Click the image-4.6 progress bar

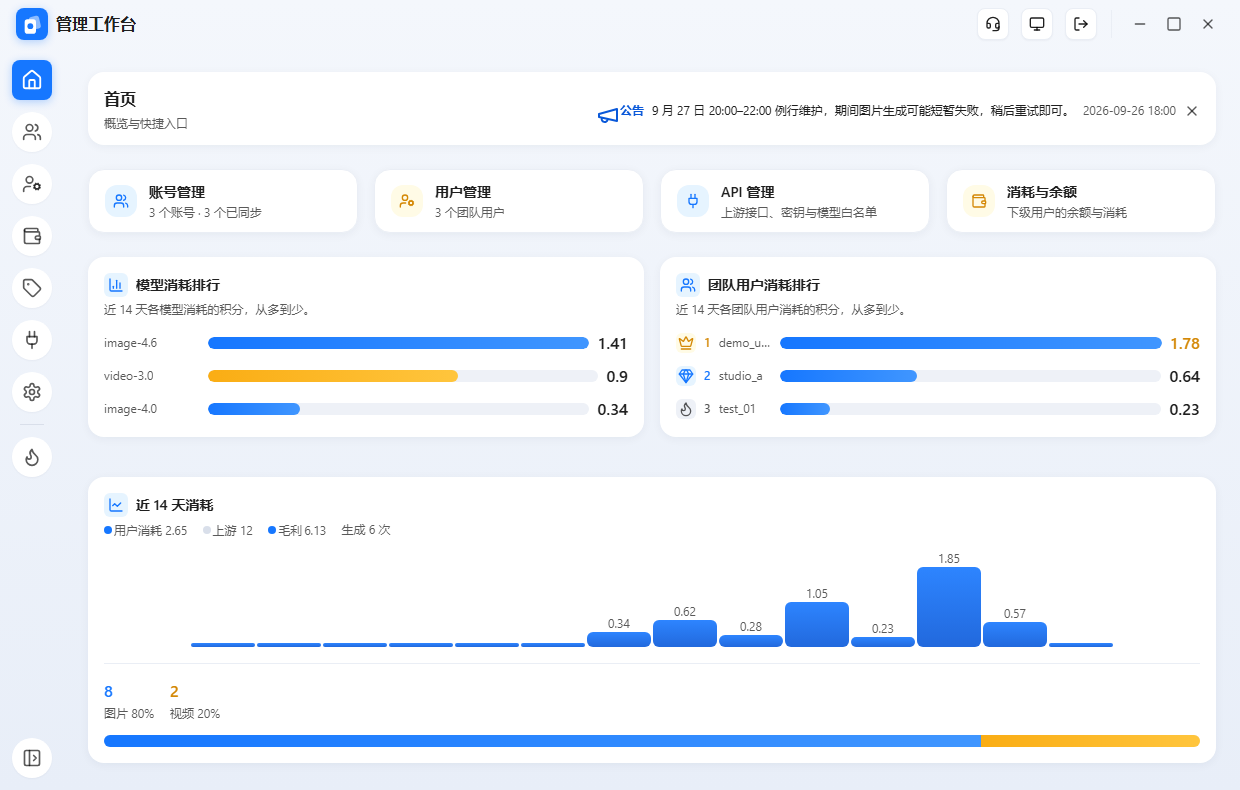tap(398, 343)
